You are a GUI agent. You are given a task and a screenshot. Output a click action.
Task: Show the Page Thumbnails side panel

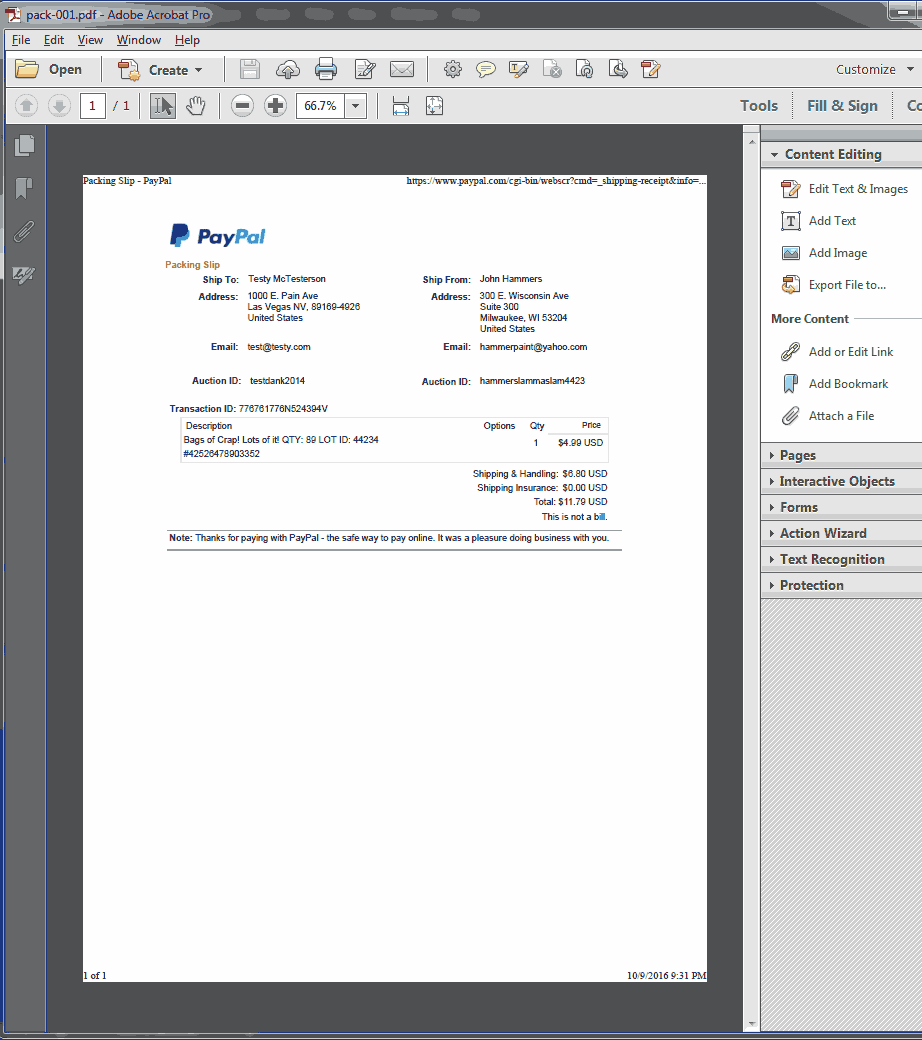(25, 145)
